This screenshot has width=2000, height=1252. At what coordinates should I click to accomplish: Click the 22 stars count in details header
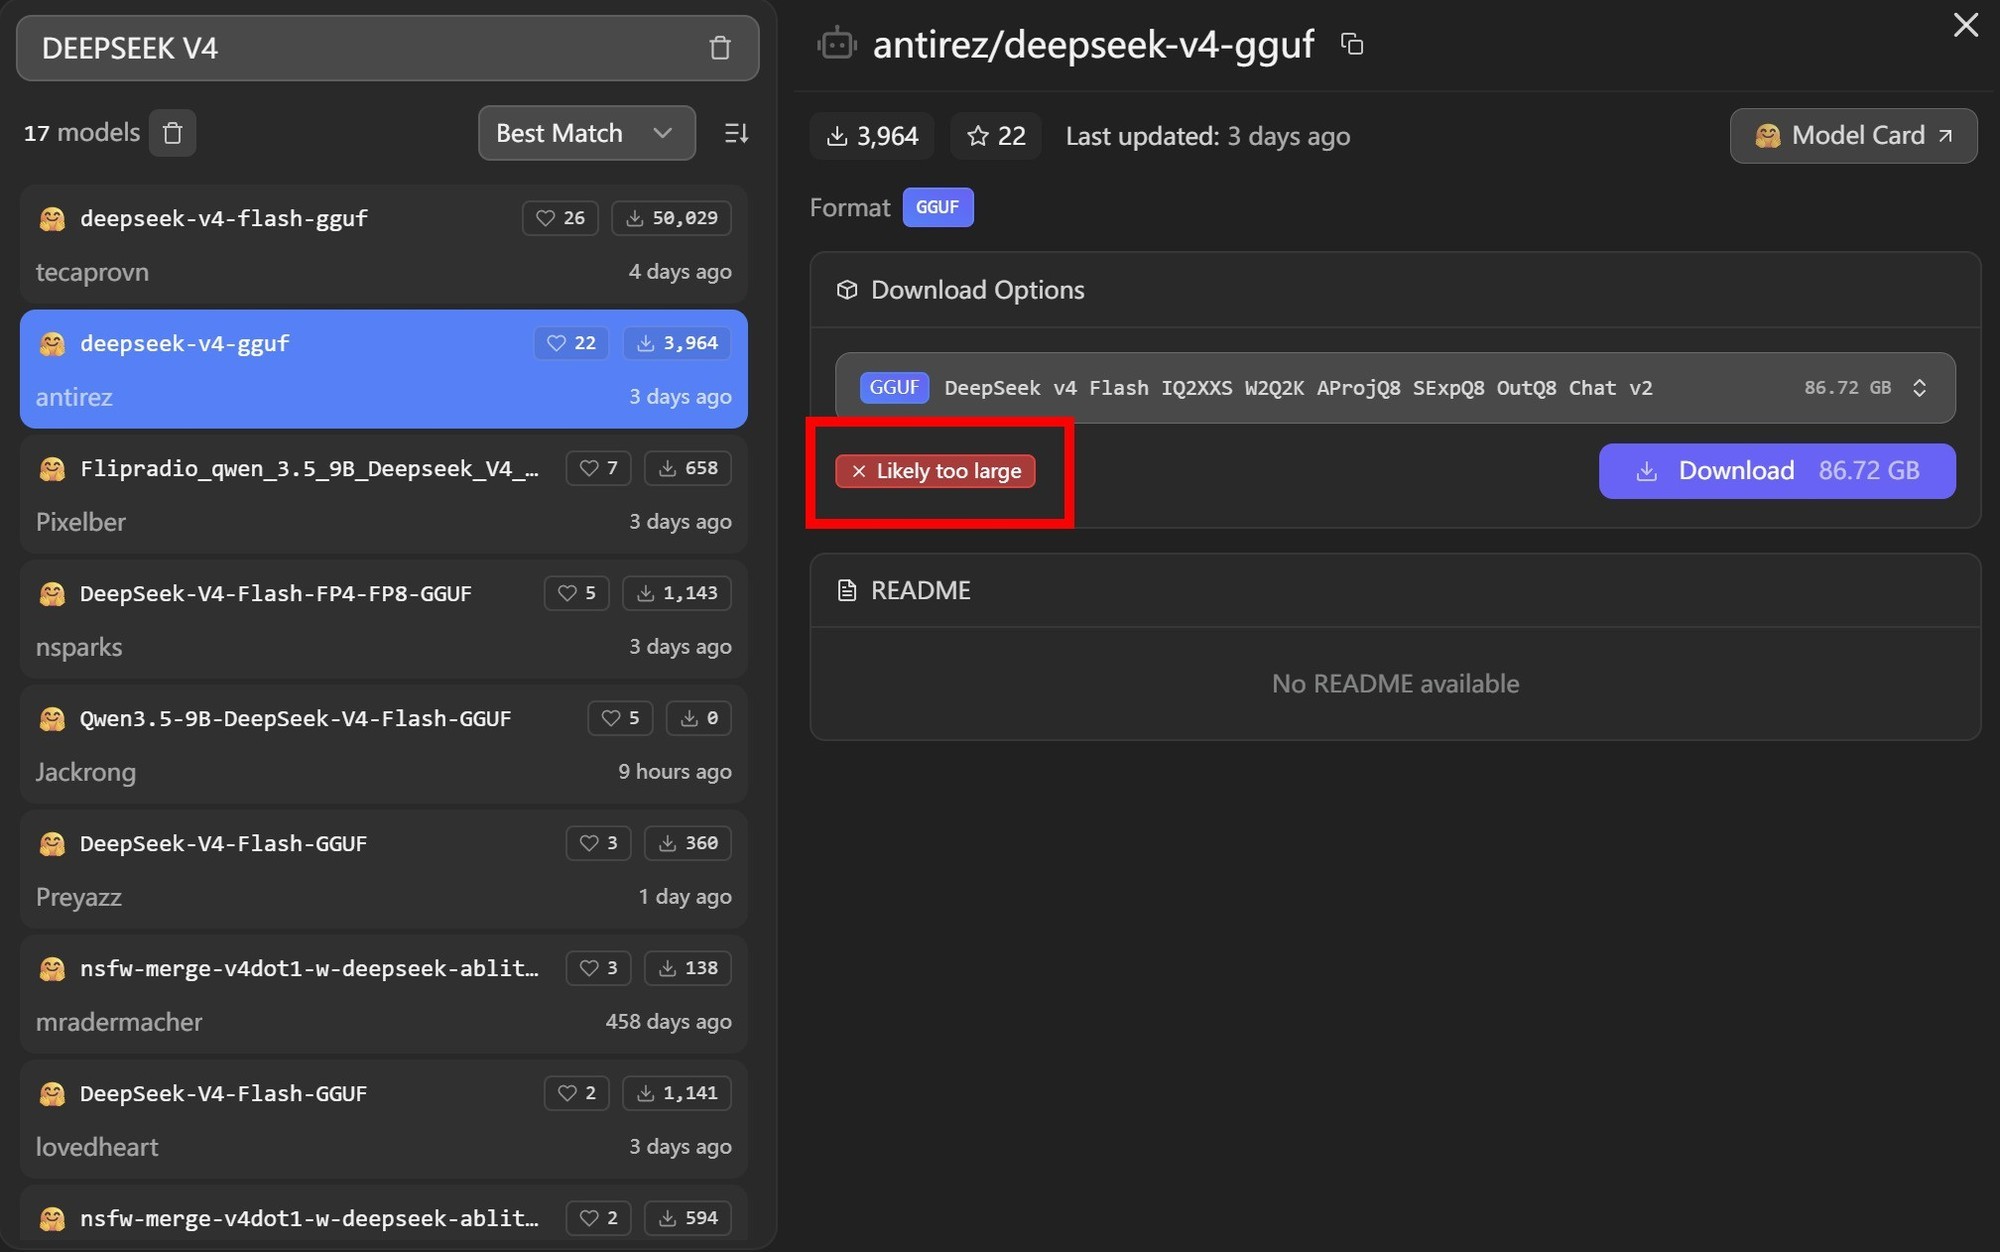(996, 136)
